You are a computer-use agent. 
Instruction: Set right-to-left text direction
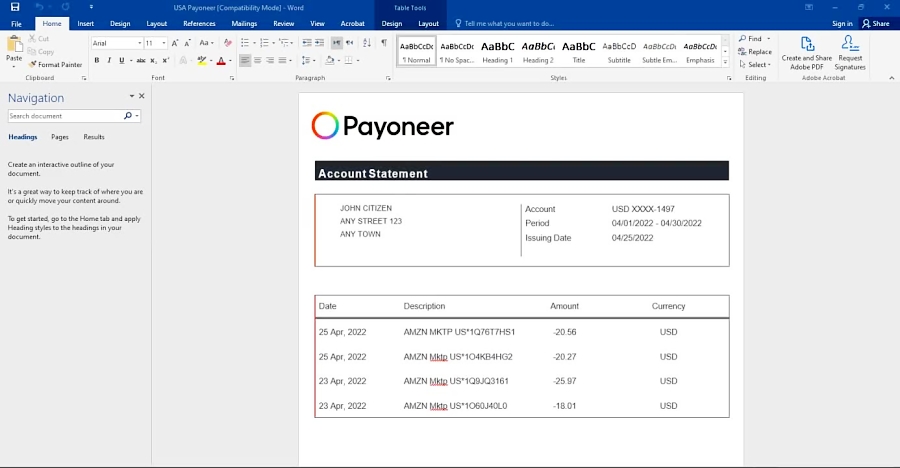point(349,43)
